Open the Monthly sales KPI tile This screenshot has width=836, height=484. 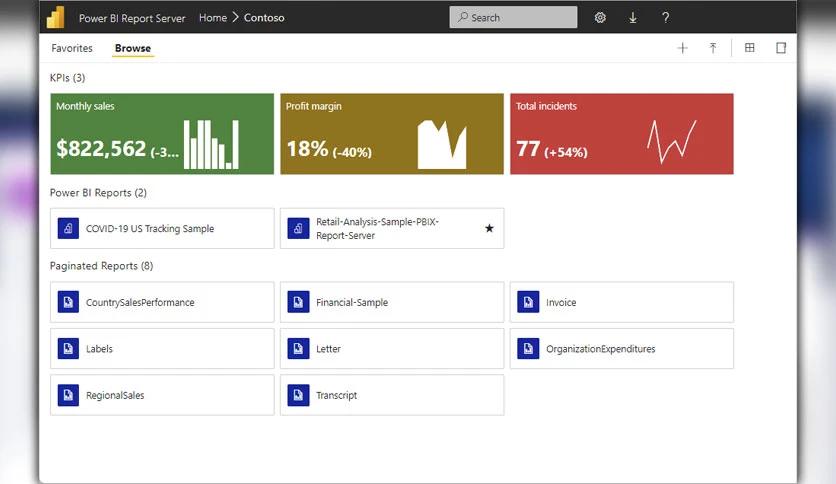162,134
